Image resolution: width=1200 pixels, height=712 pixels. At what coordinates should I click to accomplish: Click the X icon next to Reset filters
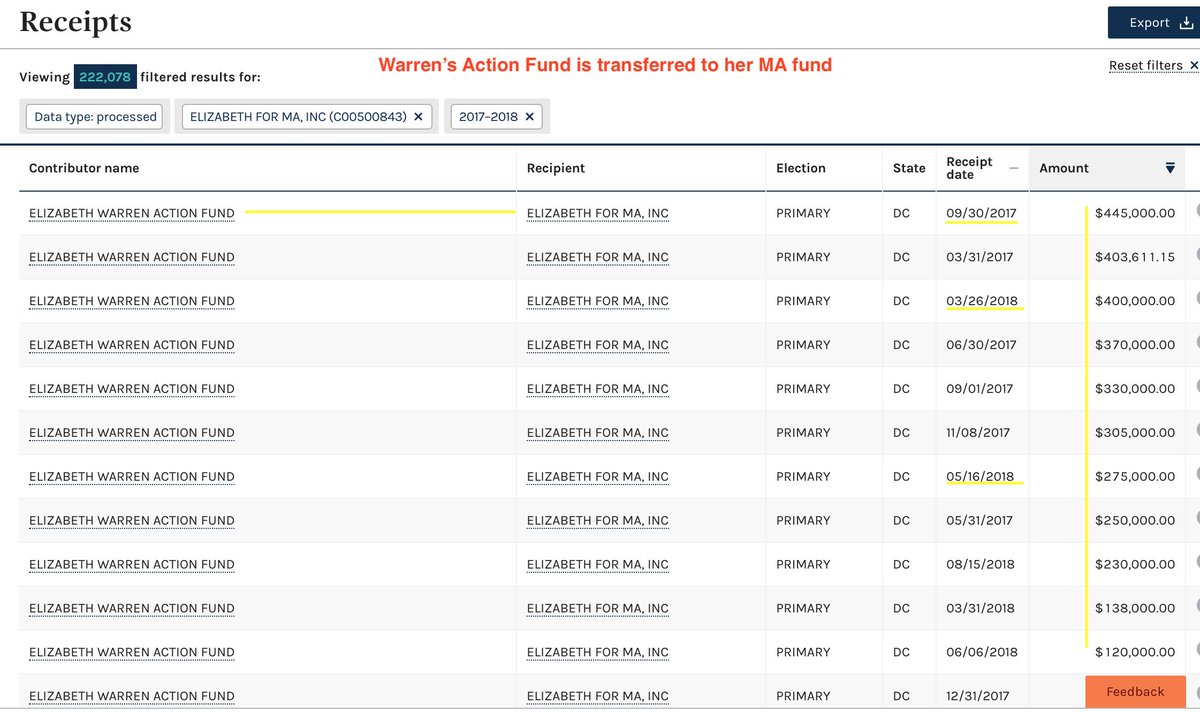pos(1192,65)
